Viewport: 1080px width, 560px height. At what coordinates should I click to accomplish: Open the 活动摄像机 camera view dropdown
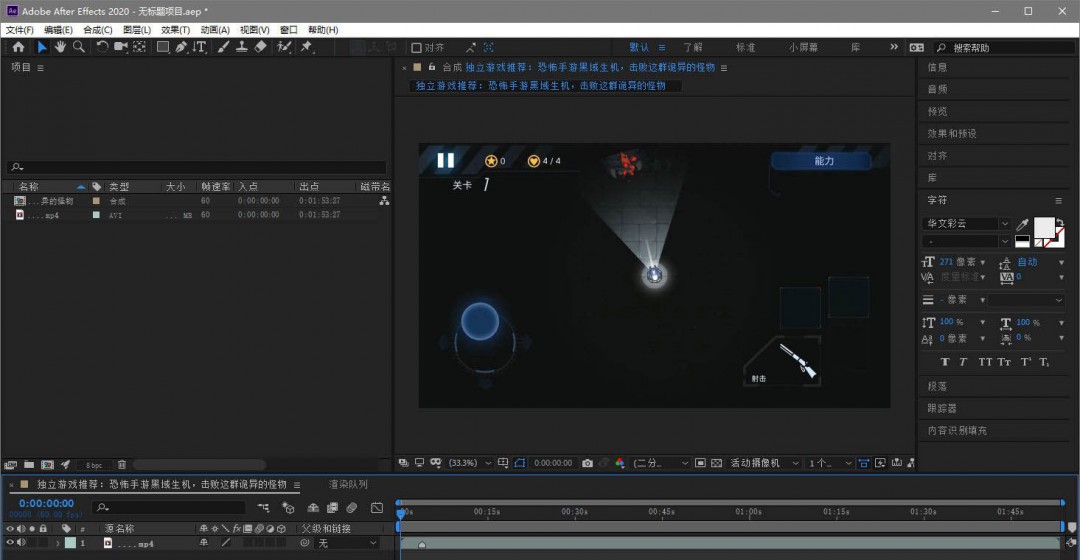pyautogui.click(x=765, y=463)
